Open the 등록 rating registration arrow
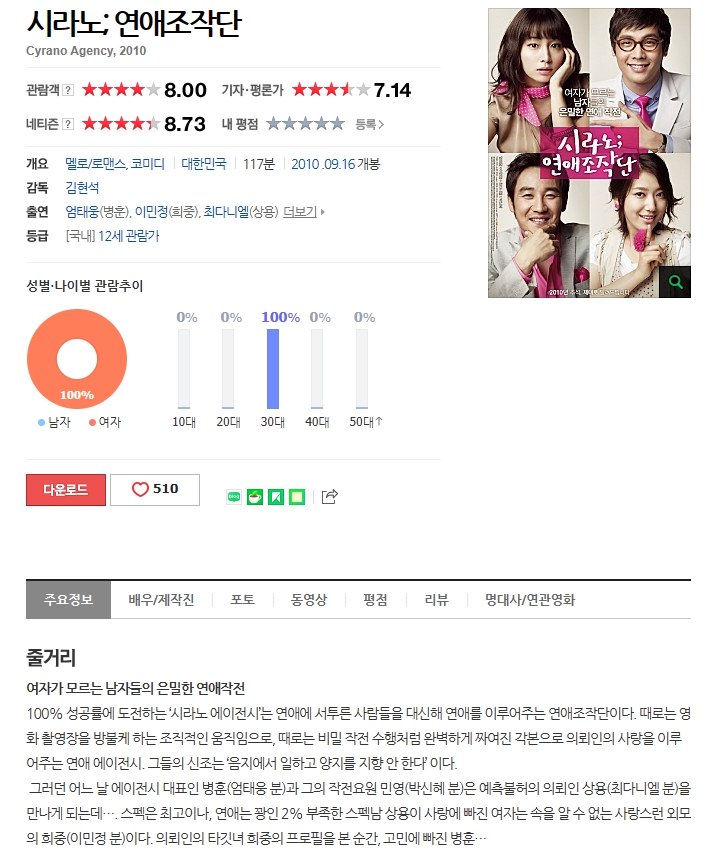The image size is (720, 852). pyautogui.click(x=370, y=124)
